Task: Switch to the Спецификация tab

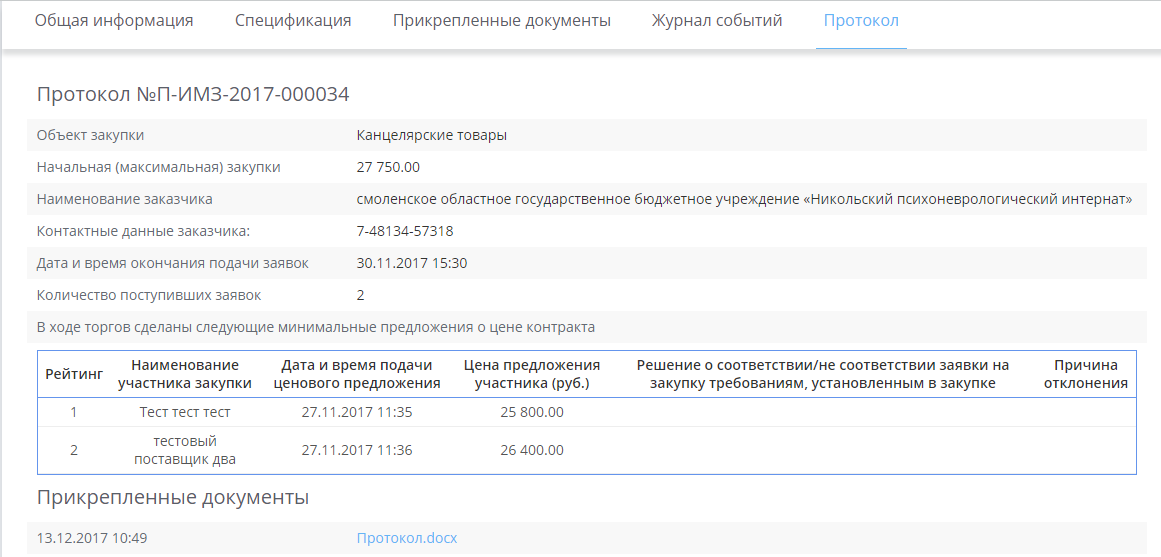Action: [x=293, y=21]
